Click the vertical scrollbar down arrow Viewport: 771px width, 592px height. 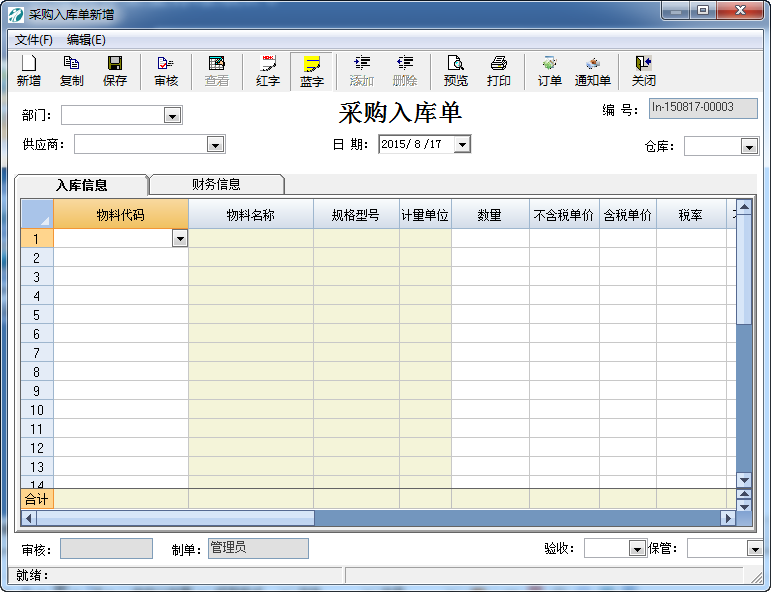[x=744, y=480]
